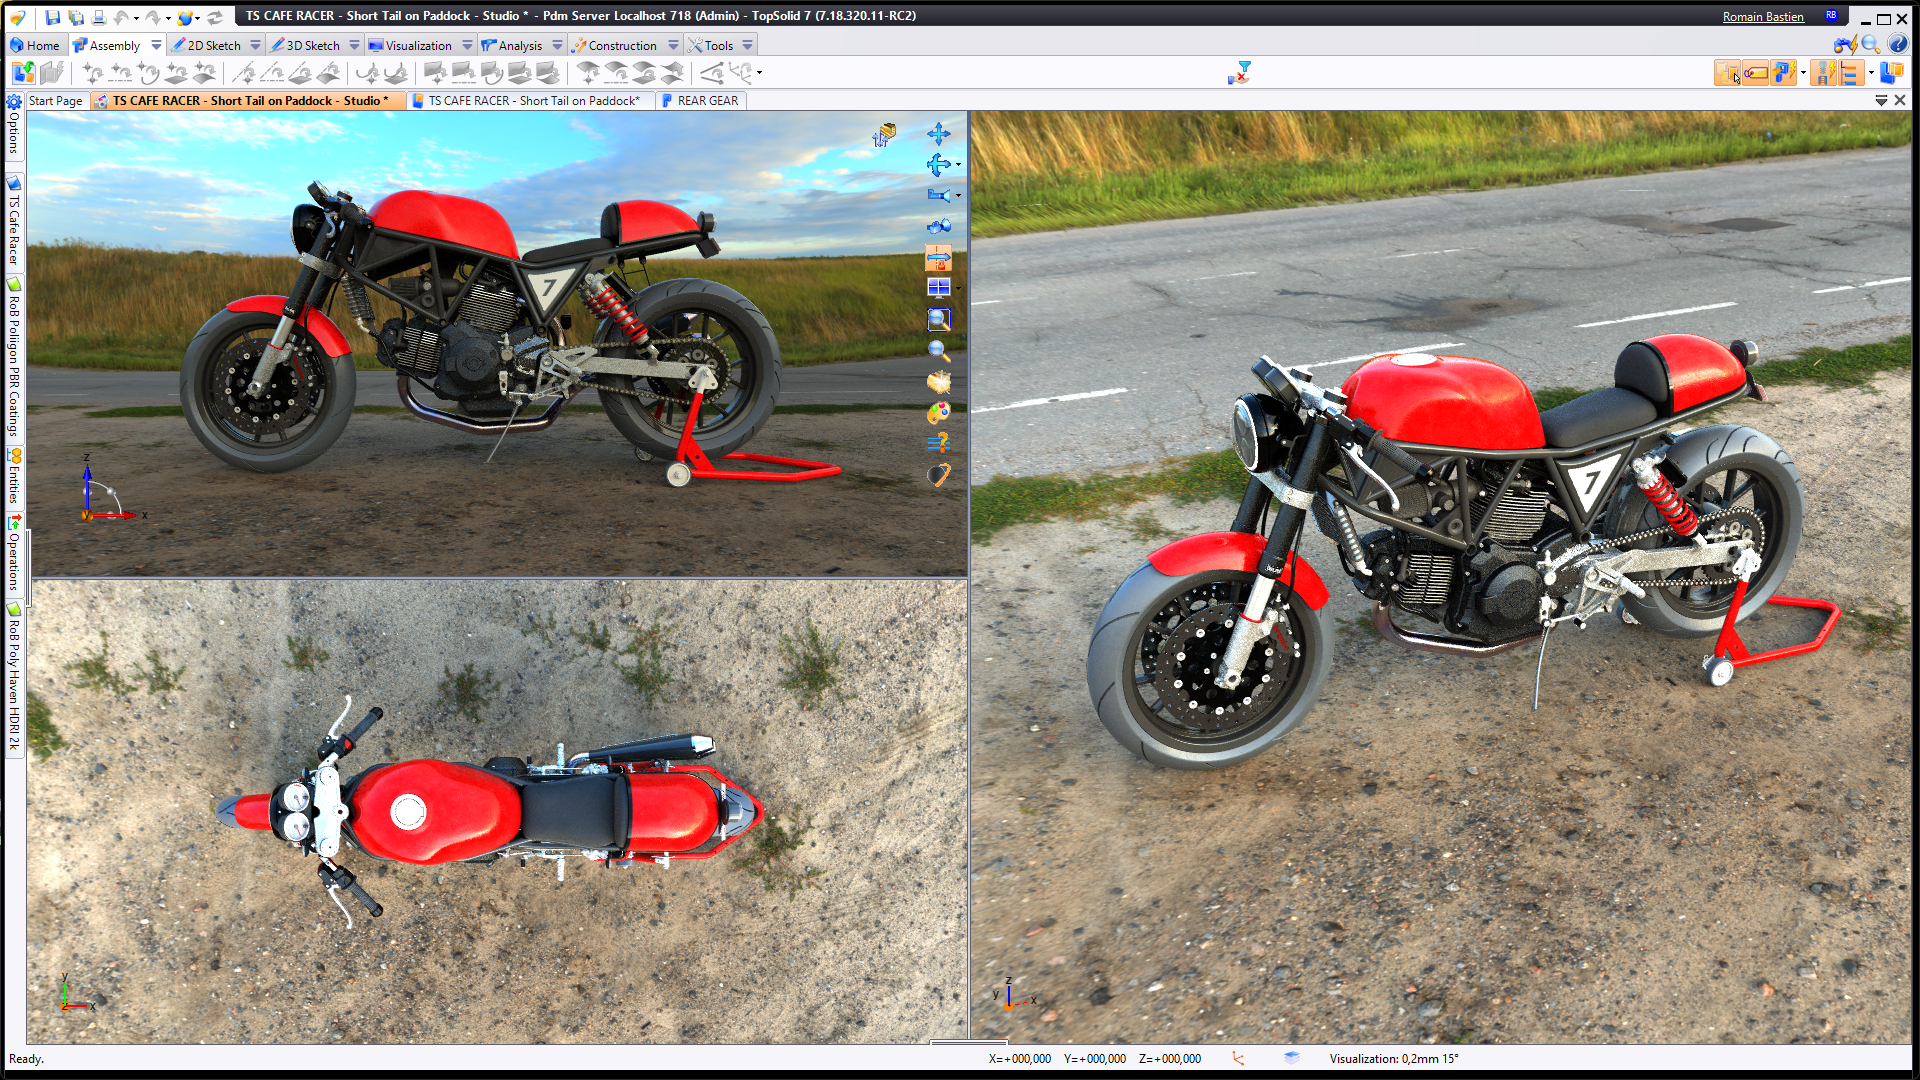
Task: Open the color palette rendering icon
Action: [938, 412]
